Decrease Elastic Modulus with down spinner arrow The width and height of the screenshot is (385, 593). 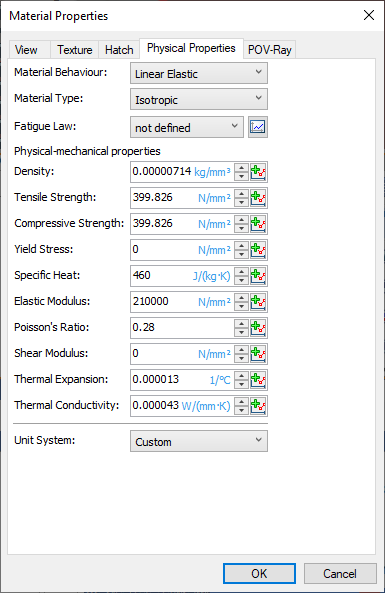(241, 306)
